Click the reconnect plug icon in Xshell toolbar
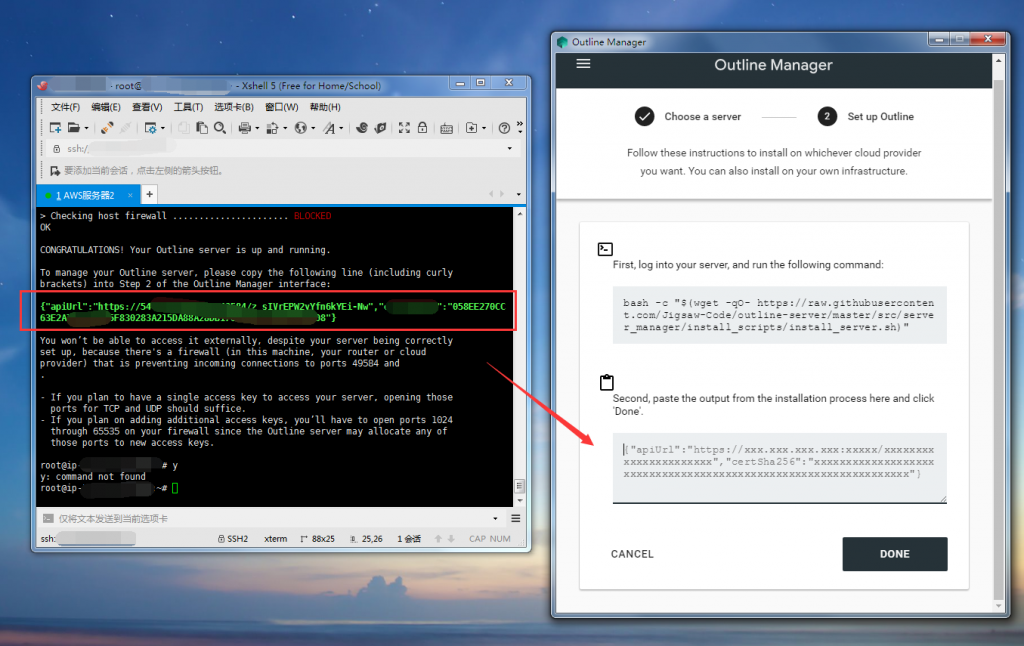The width and height of the screenshot is (1024, 646). tap(106, 128)
